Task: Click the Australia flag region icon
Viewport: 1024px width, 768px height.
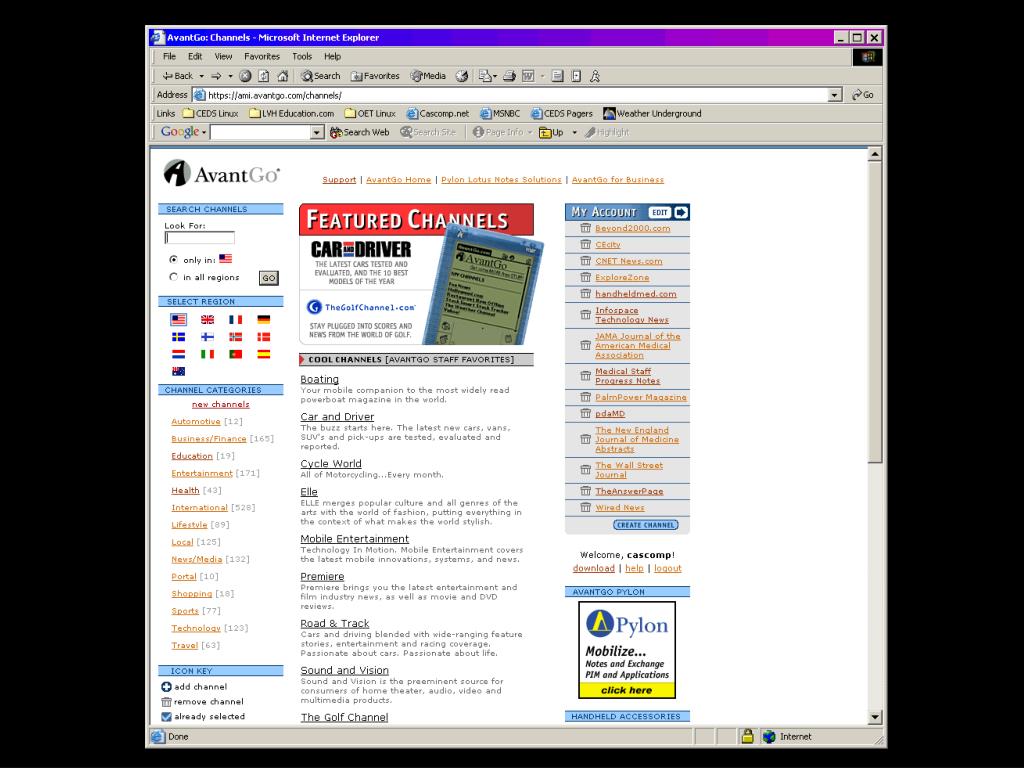Action: pos(178,371)
